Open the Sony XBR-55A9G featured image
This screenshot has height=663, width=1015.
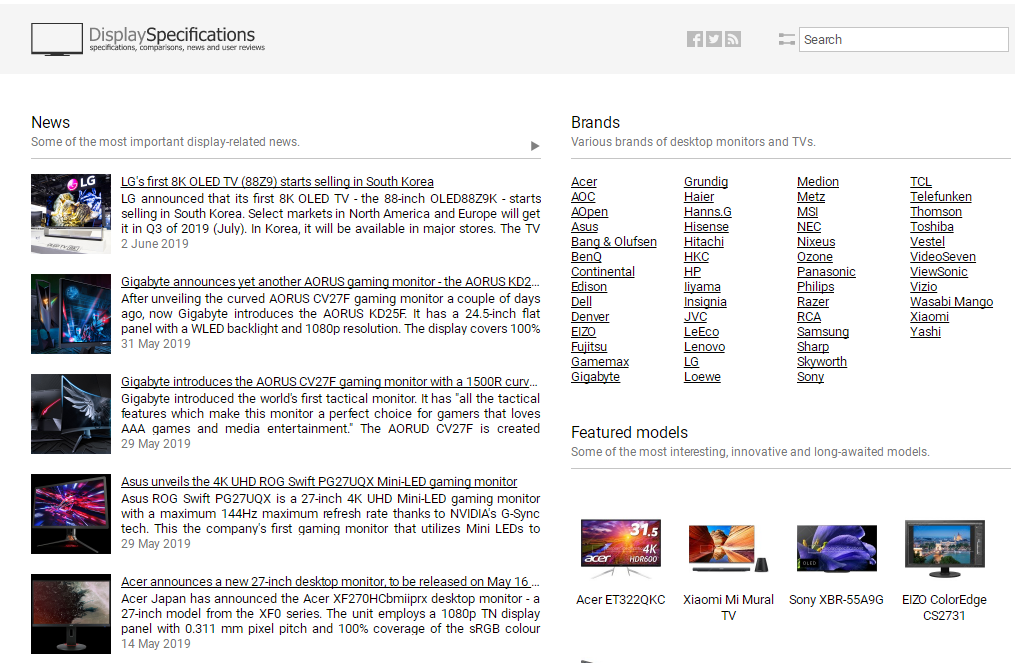[836, 548]
